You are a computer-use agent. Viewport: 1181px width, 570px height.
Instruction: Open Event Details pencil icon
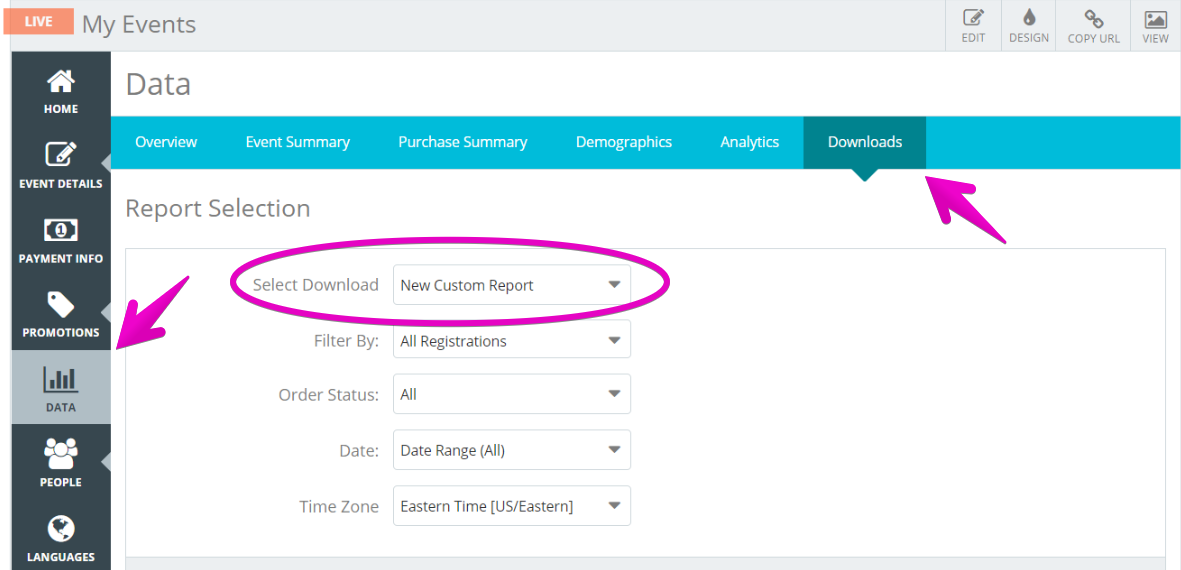click(61, 154)
